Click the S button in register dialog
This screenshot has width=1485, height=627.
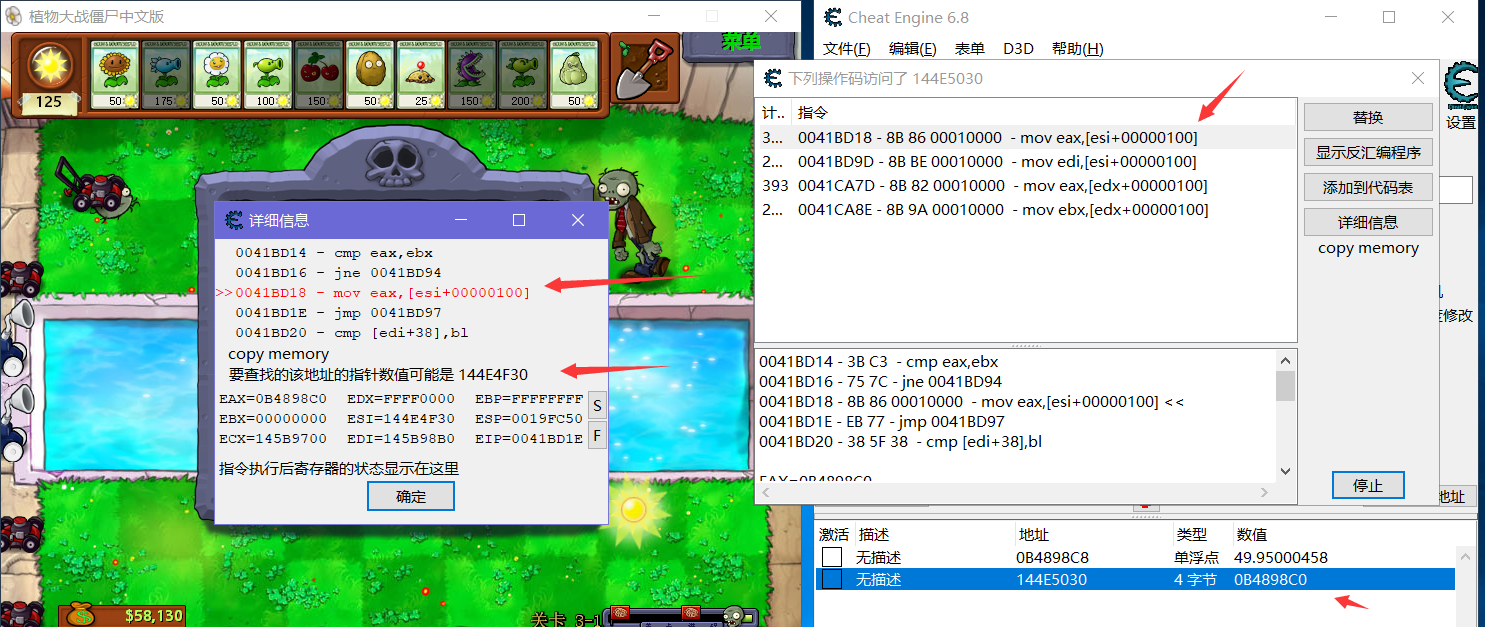click(597, 405)
